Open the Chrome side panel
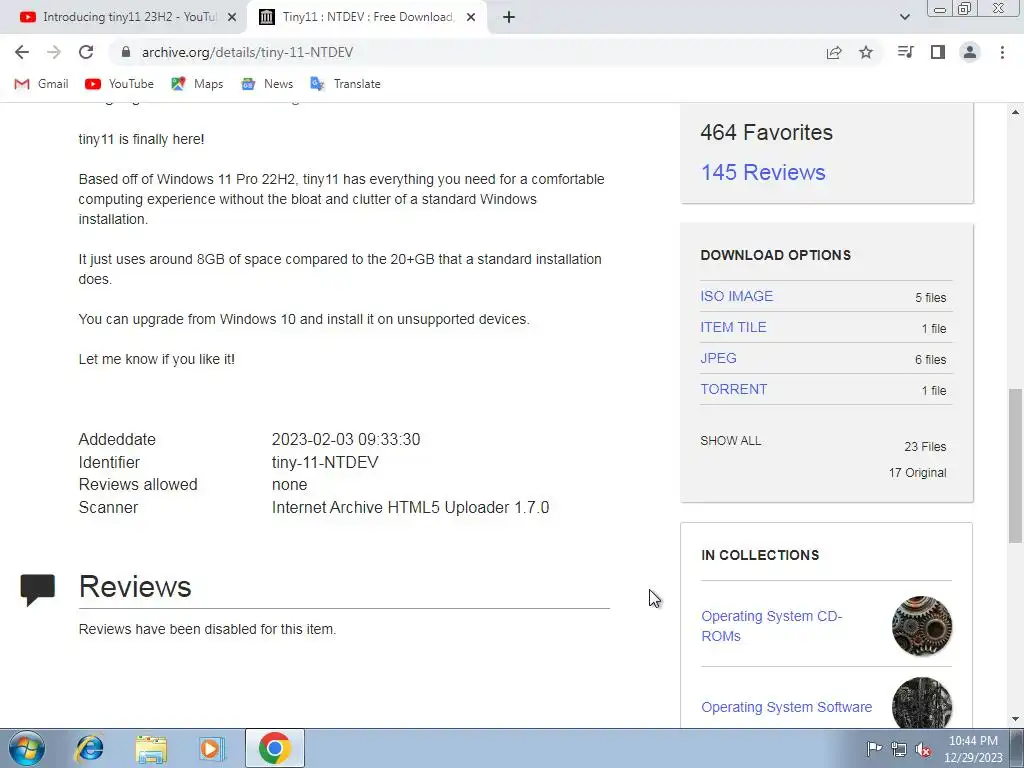This screenshot has height=768, width=1024. coord(938,52)
